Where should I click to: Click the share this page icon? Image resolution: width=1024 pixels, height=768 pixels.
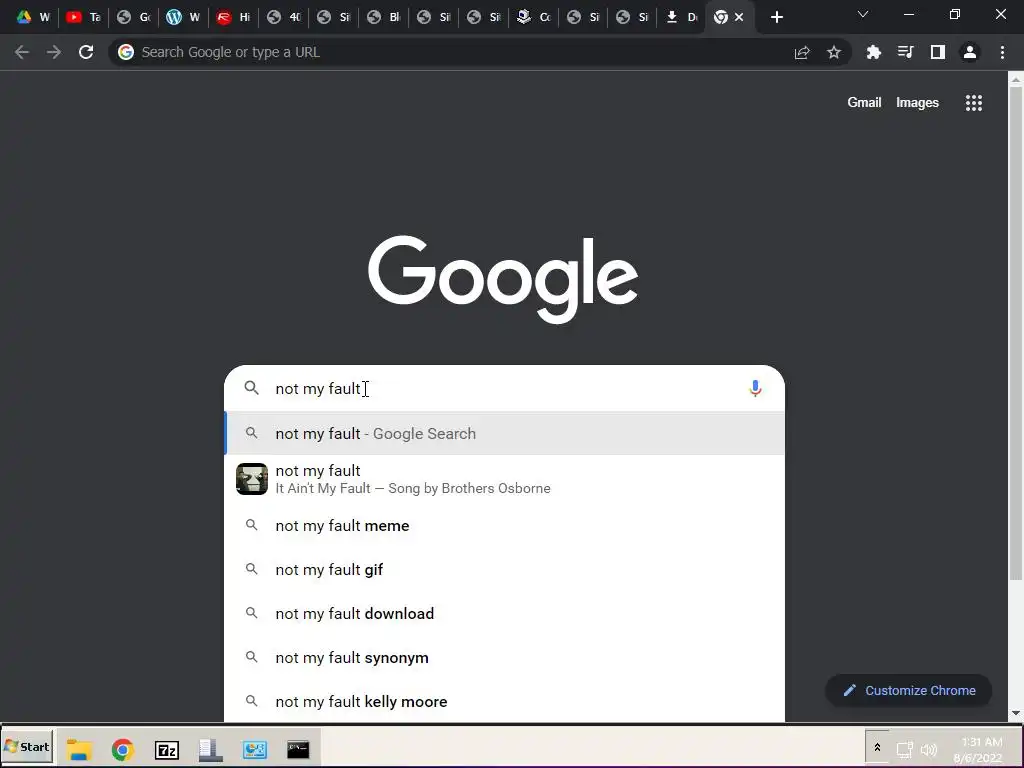point(802,52)
